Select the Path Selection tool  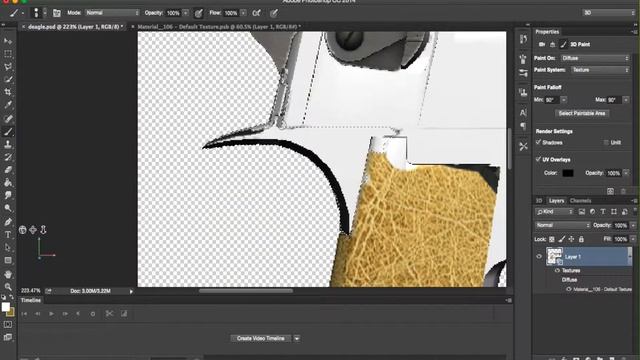coord(8,247)
